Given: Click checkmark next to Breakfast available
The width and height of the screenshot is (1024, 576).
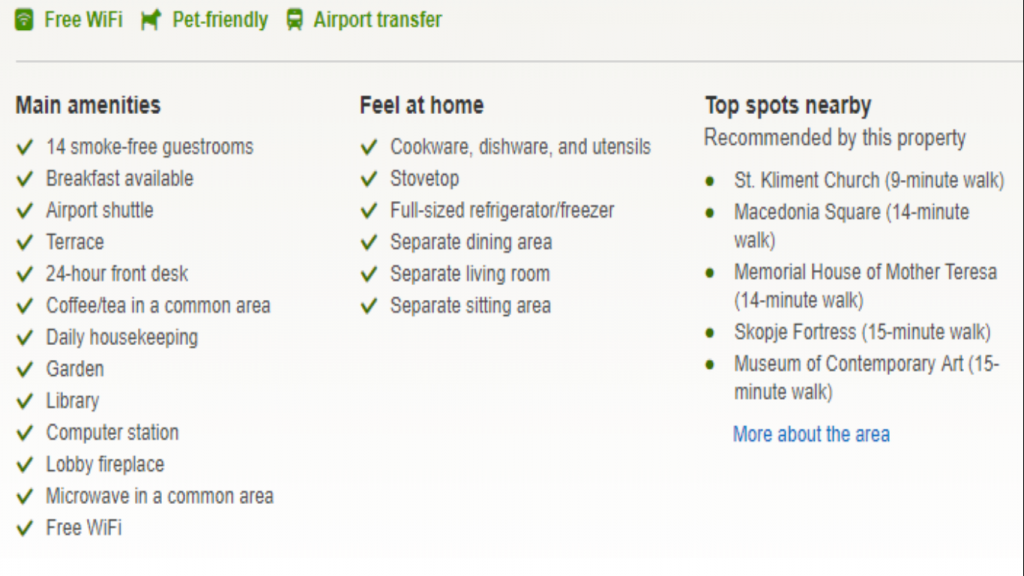Looking at the screenshot, I should tap(25, 179).
